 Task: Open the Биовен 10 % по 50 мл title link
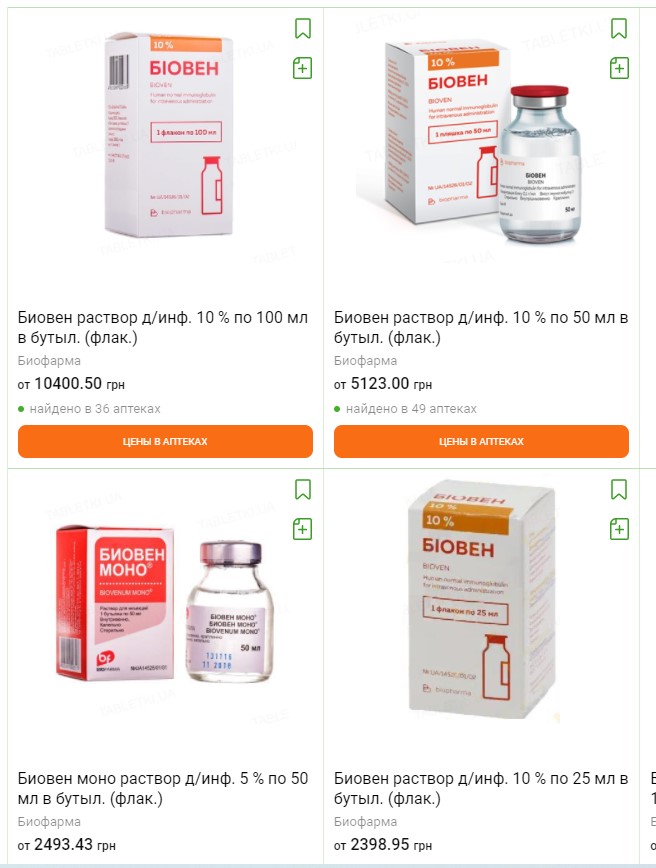[x=481, y=327]
